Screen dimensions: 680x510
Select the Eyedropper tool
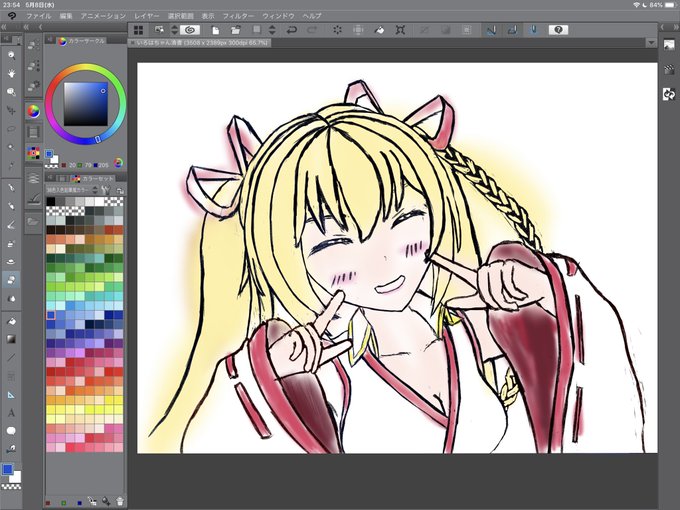[11, 165]
